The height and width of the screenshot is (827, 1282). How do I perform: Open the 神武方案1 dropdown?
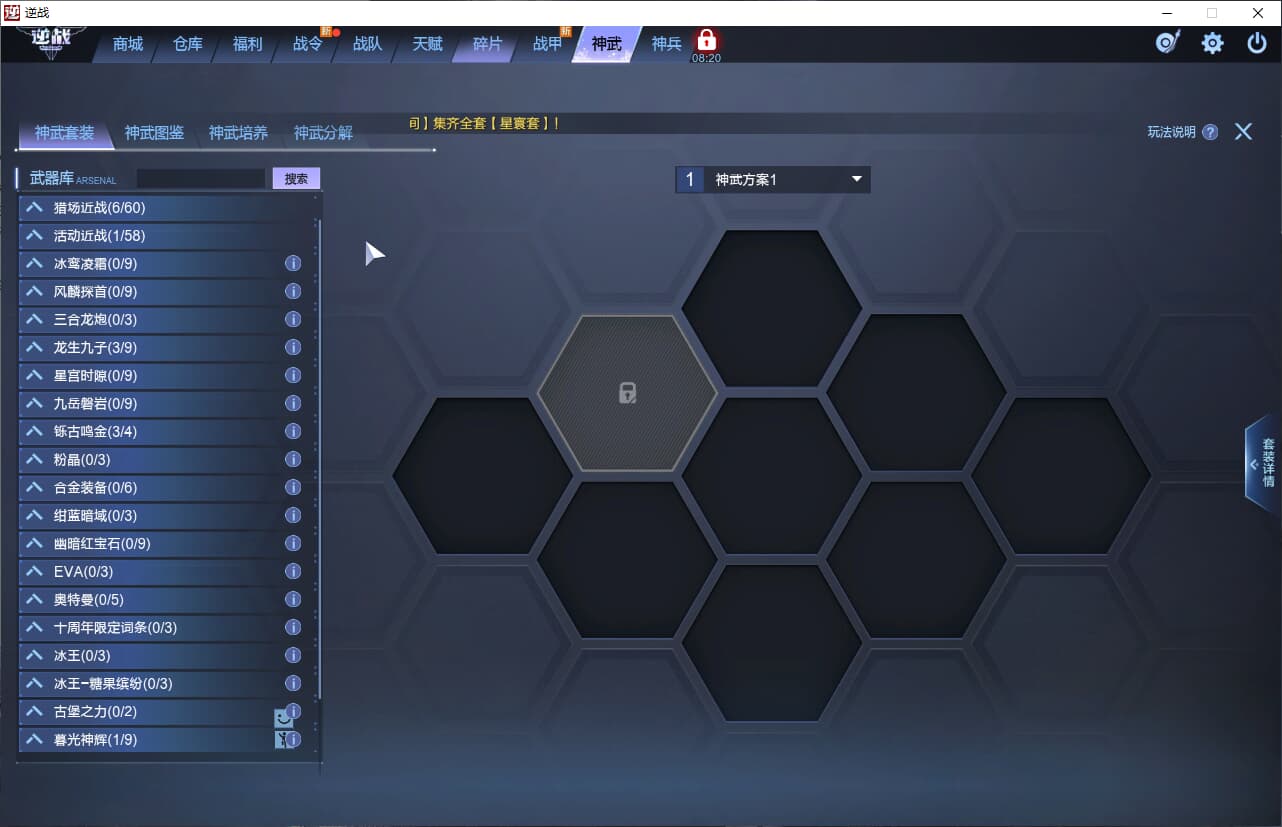[x=773, y=180]
